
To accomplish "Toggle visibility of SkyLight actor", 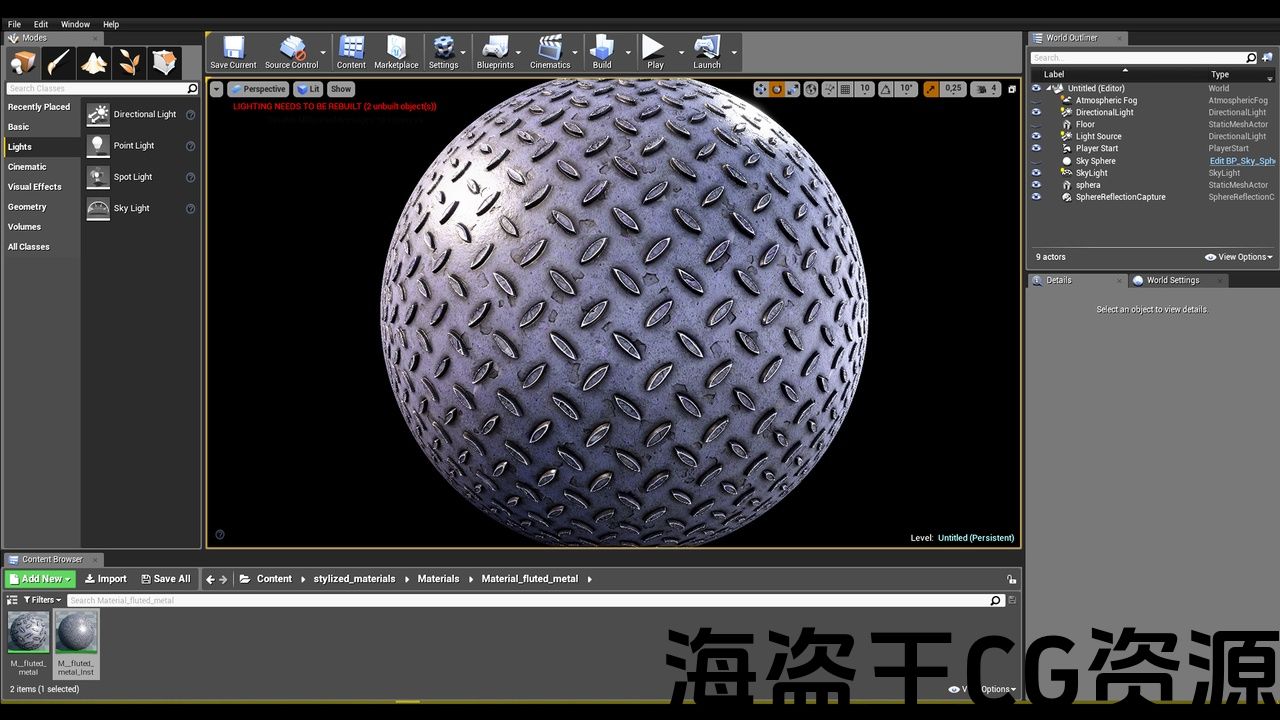I will (x=1036, y=173).
